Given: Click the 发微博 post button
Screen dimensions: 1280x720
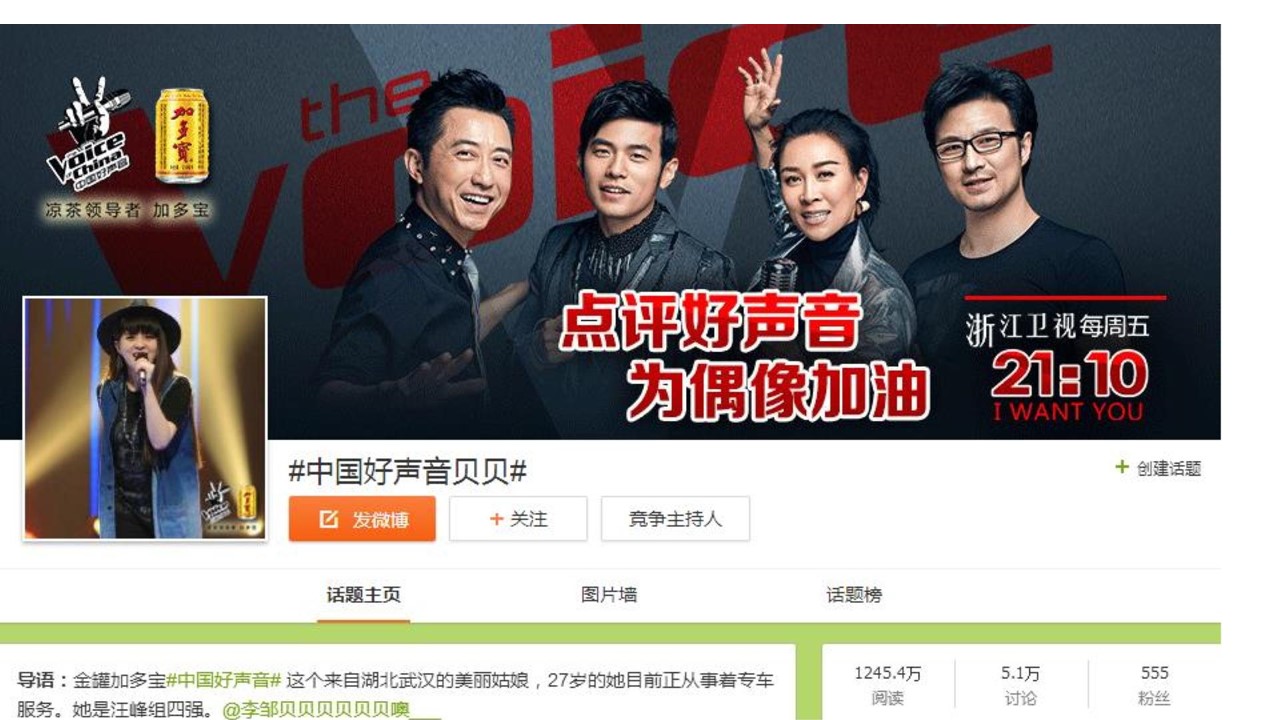Looking at the screenshot, I should click(x=362, y=519).
